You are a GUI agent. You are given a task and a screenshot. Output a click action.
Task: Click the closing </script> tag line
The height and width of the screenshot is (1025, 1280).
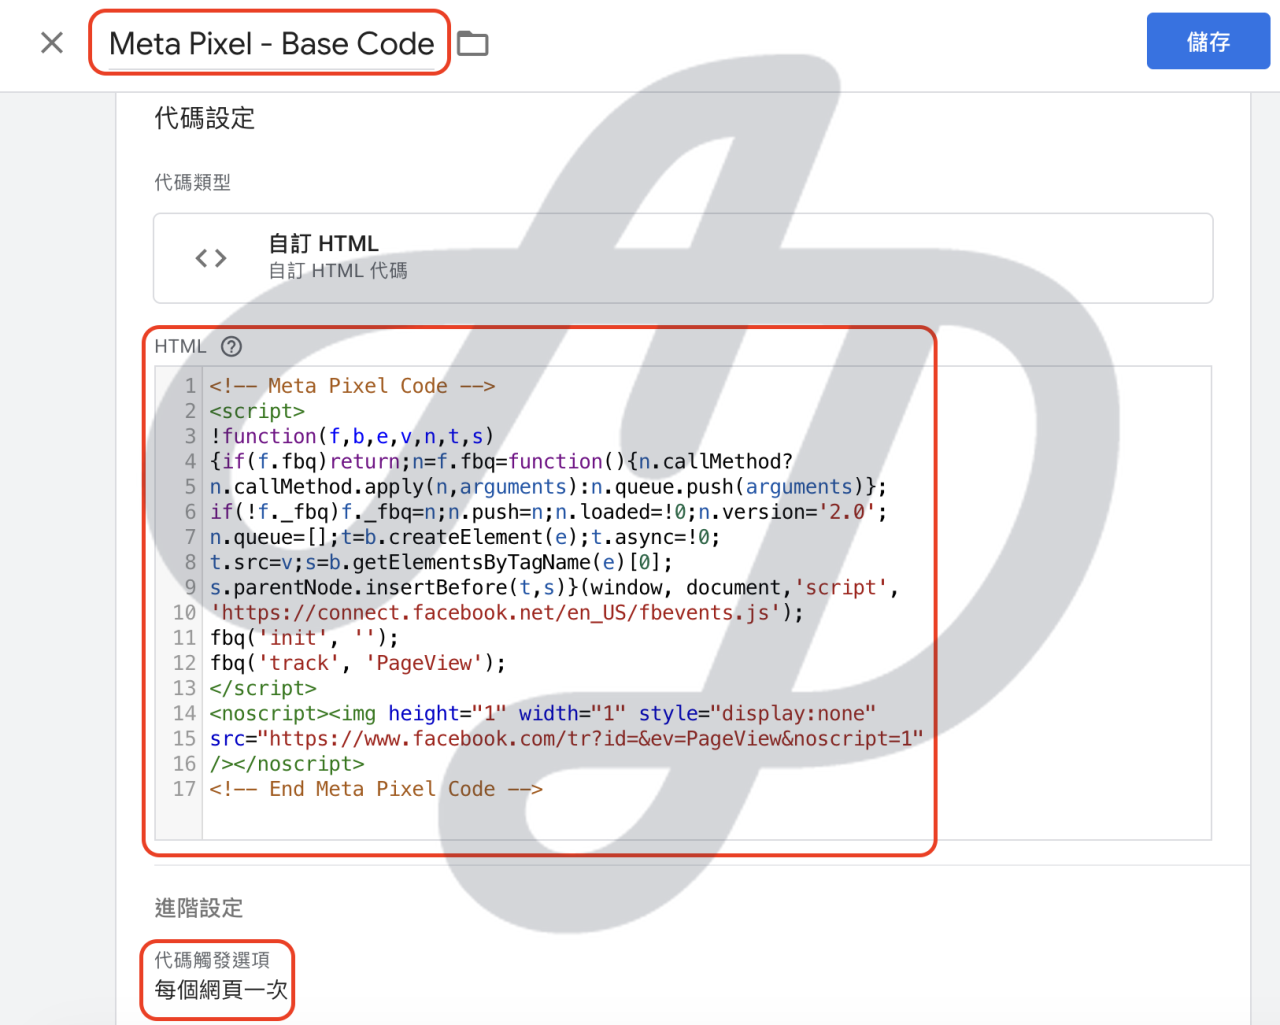point(263,689)
